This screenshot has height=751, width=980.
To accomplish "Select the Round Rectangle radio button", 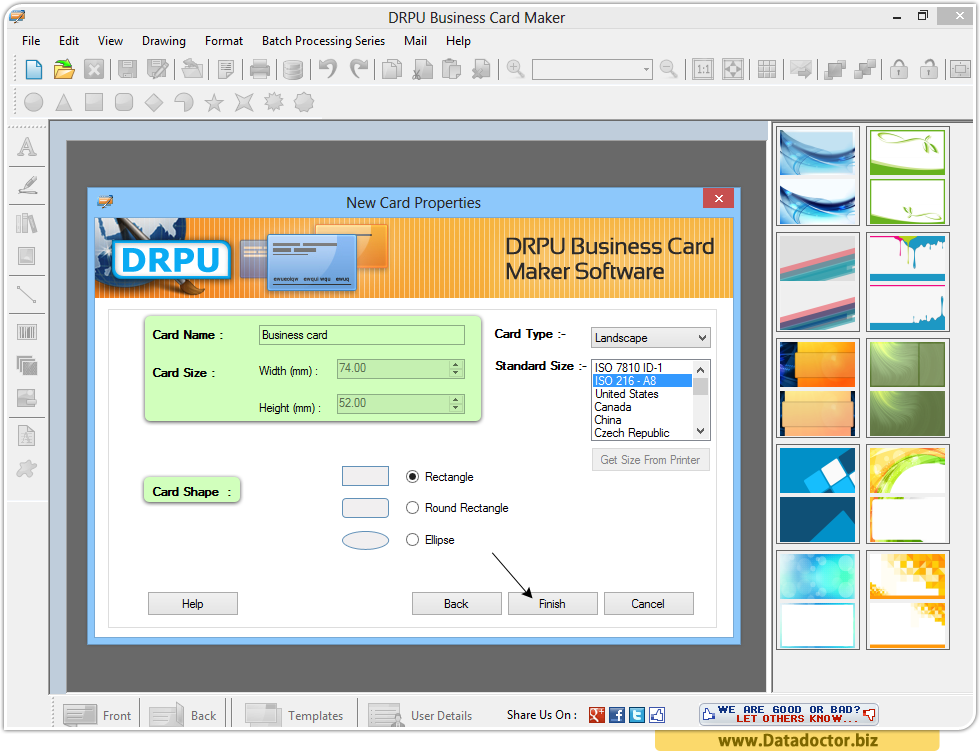I will point(412,508).
